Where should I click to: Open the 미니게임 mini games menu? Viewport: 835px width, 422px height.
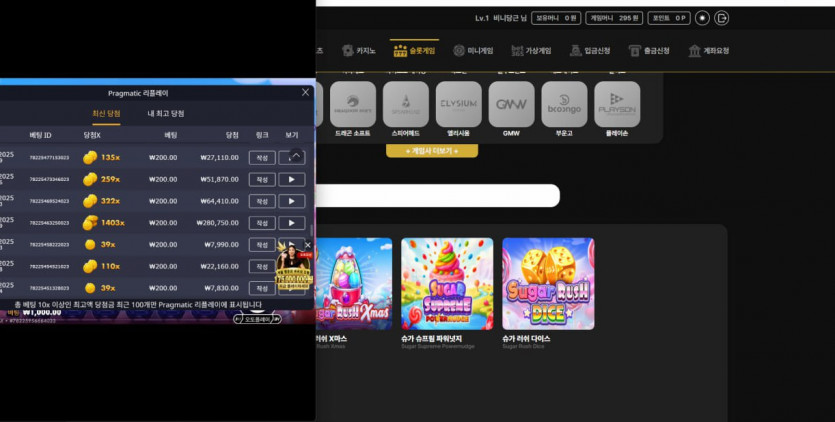click(x=473, y=51)
